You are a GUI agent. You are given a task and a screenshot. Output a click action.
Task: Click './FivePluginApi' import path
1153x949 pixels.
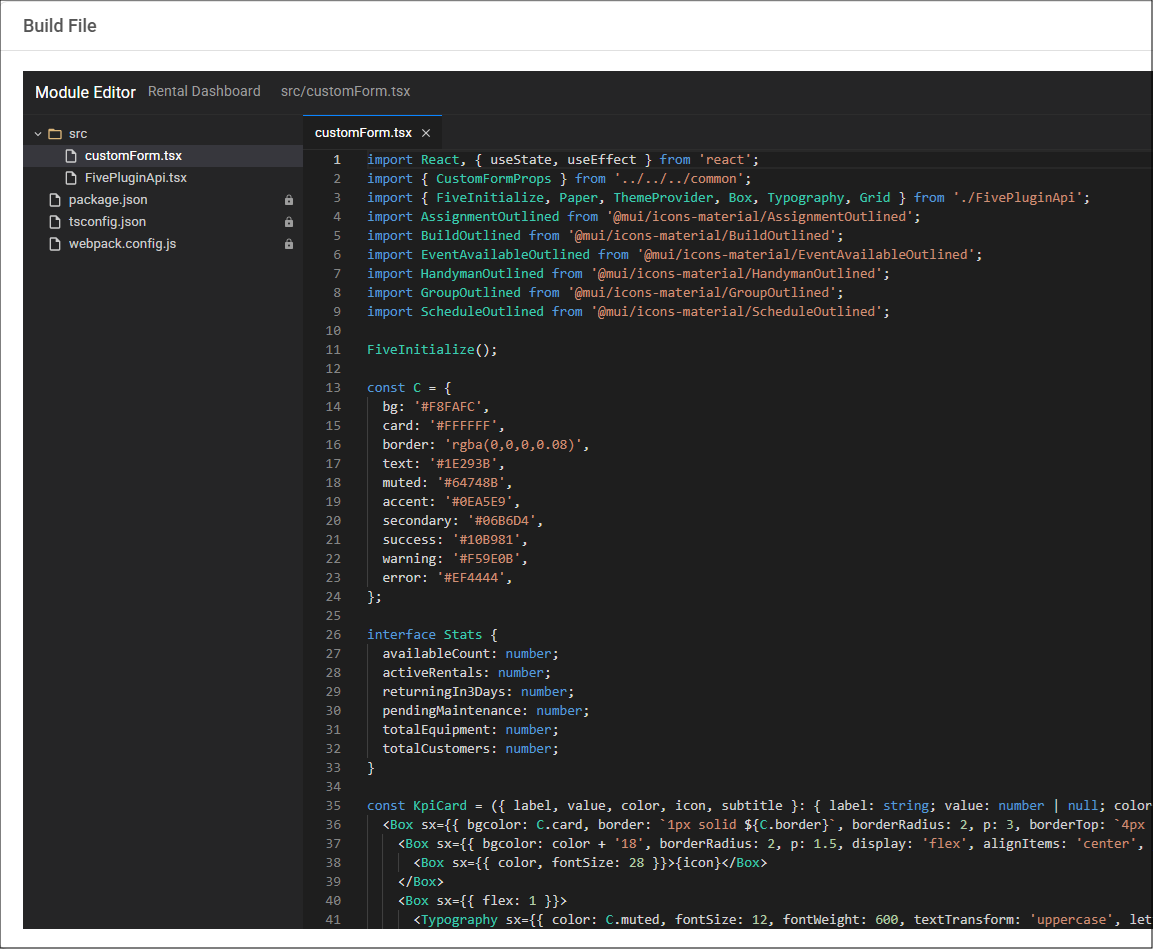click(1018, 198)
